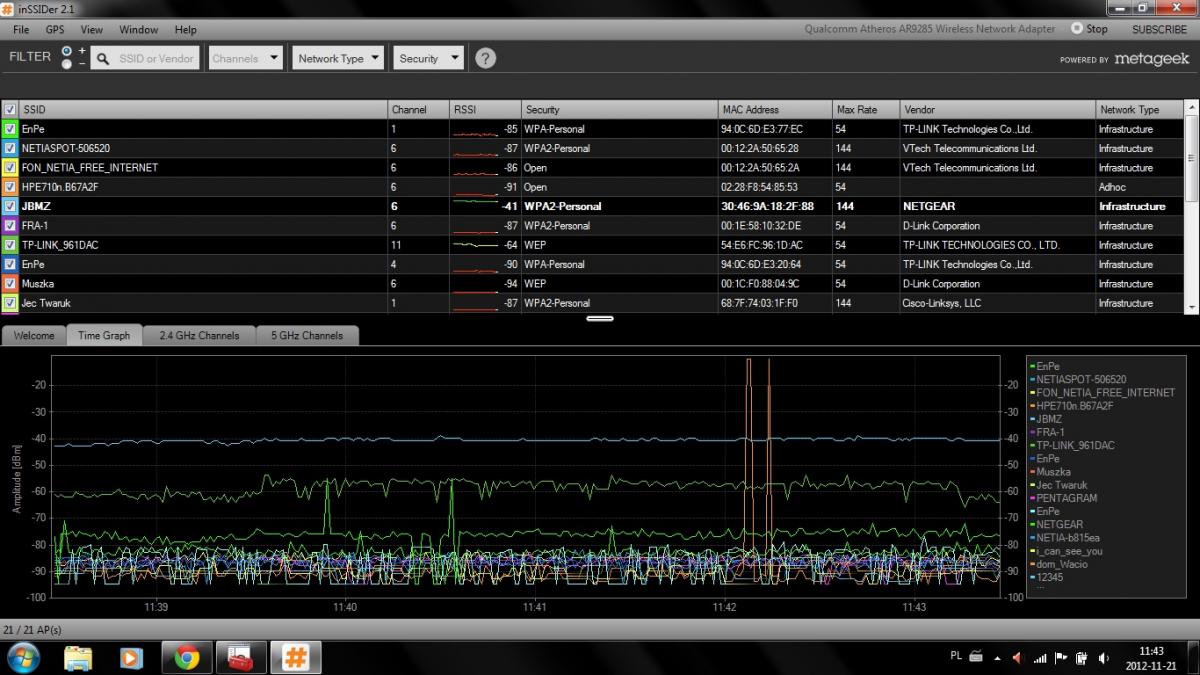
Task: Click the Stop scanning button
Action: coord(1090,29)
